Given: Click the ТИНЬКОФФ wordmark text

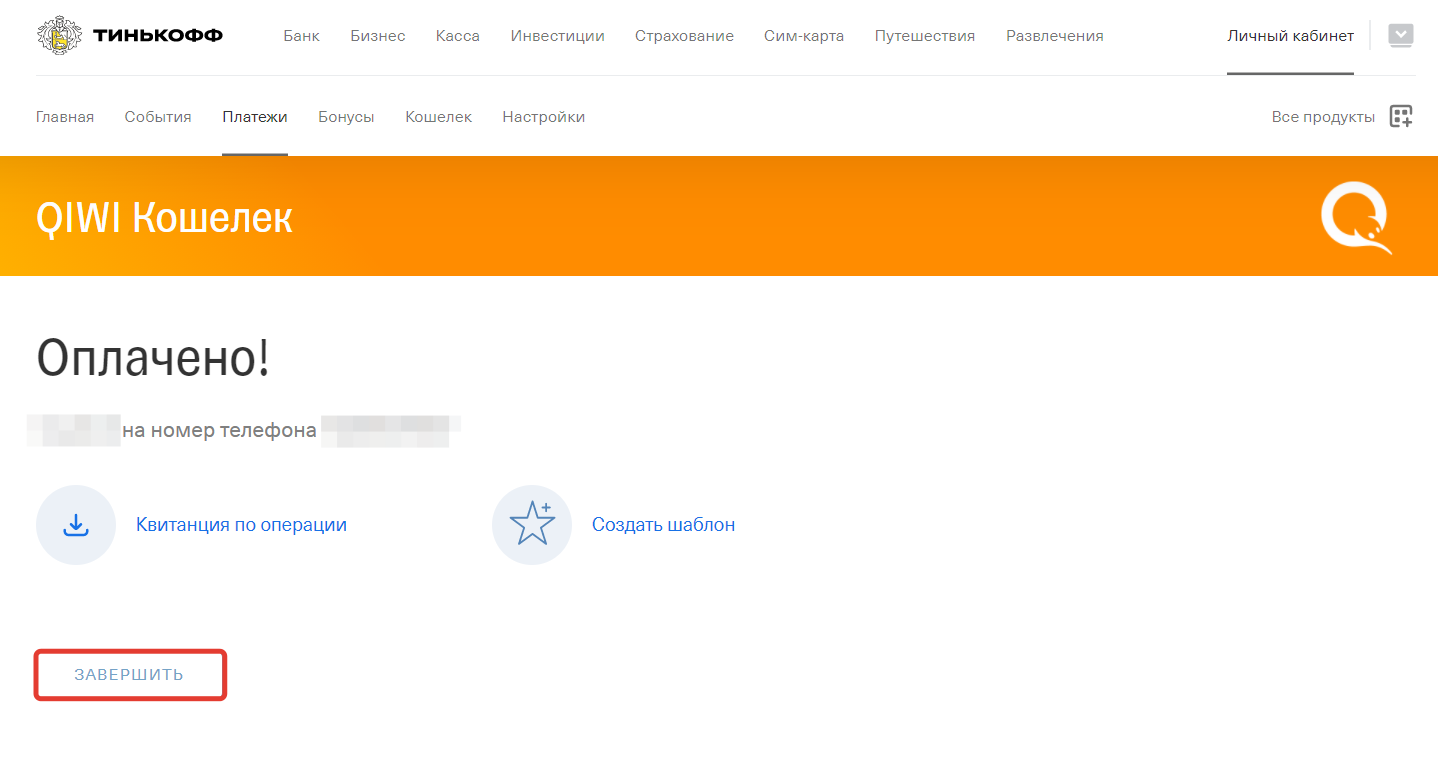Looking at the screenshot, I should coord(158,36).
